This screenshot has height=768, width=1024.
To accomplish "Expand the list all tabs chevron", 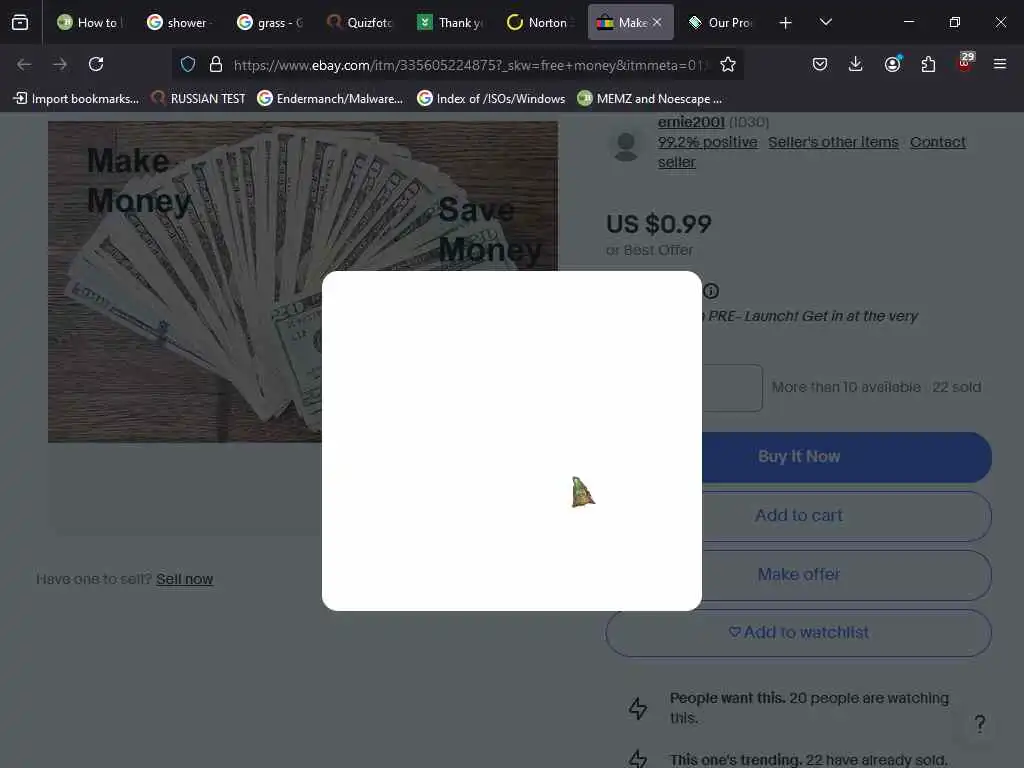I will coord(825,22).
